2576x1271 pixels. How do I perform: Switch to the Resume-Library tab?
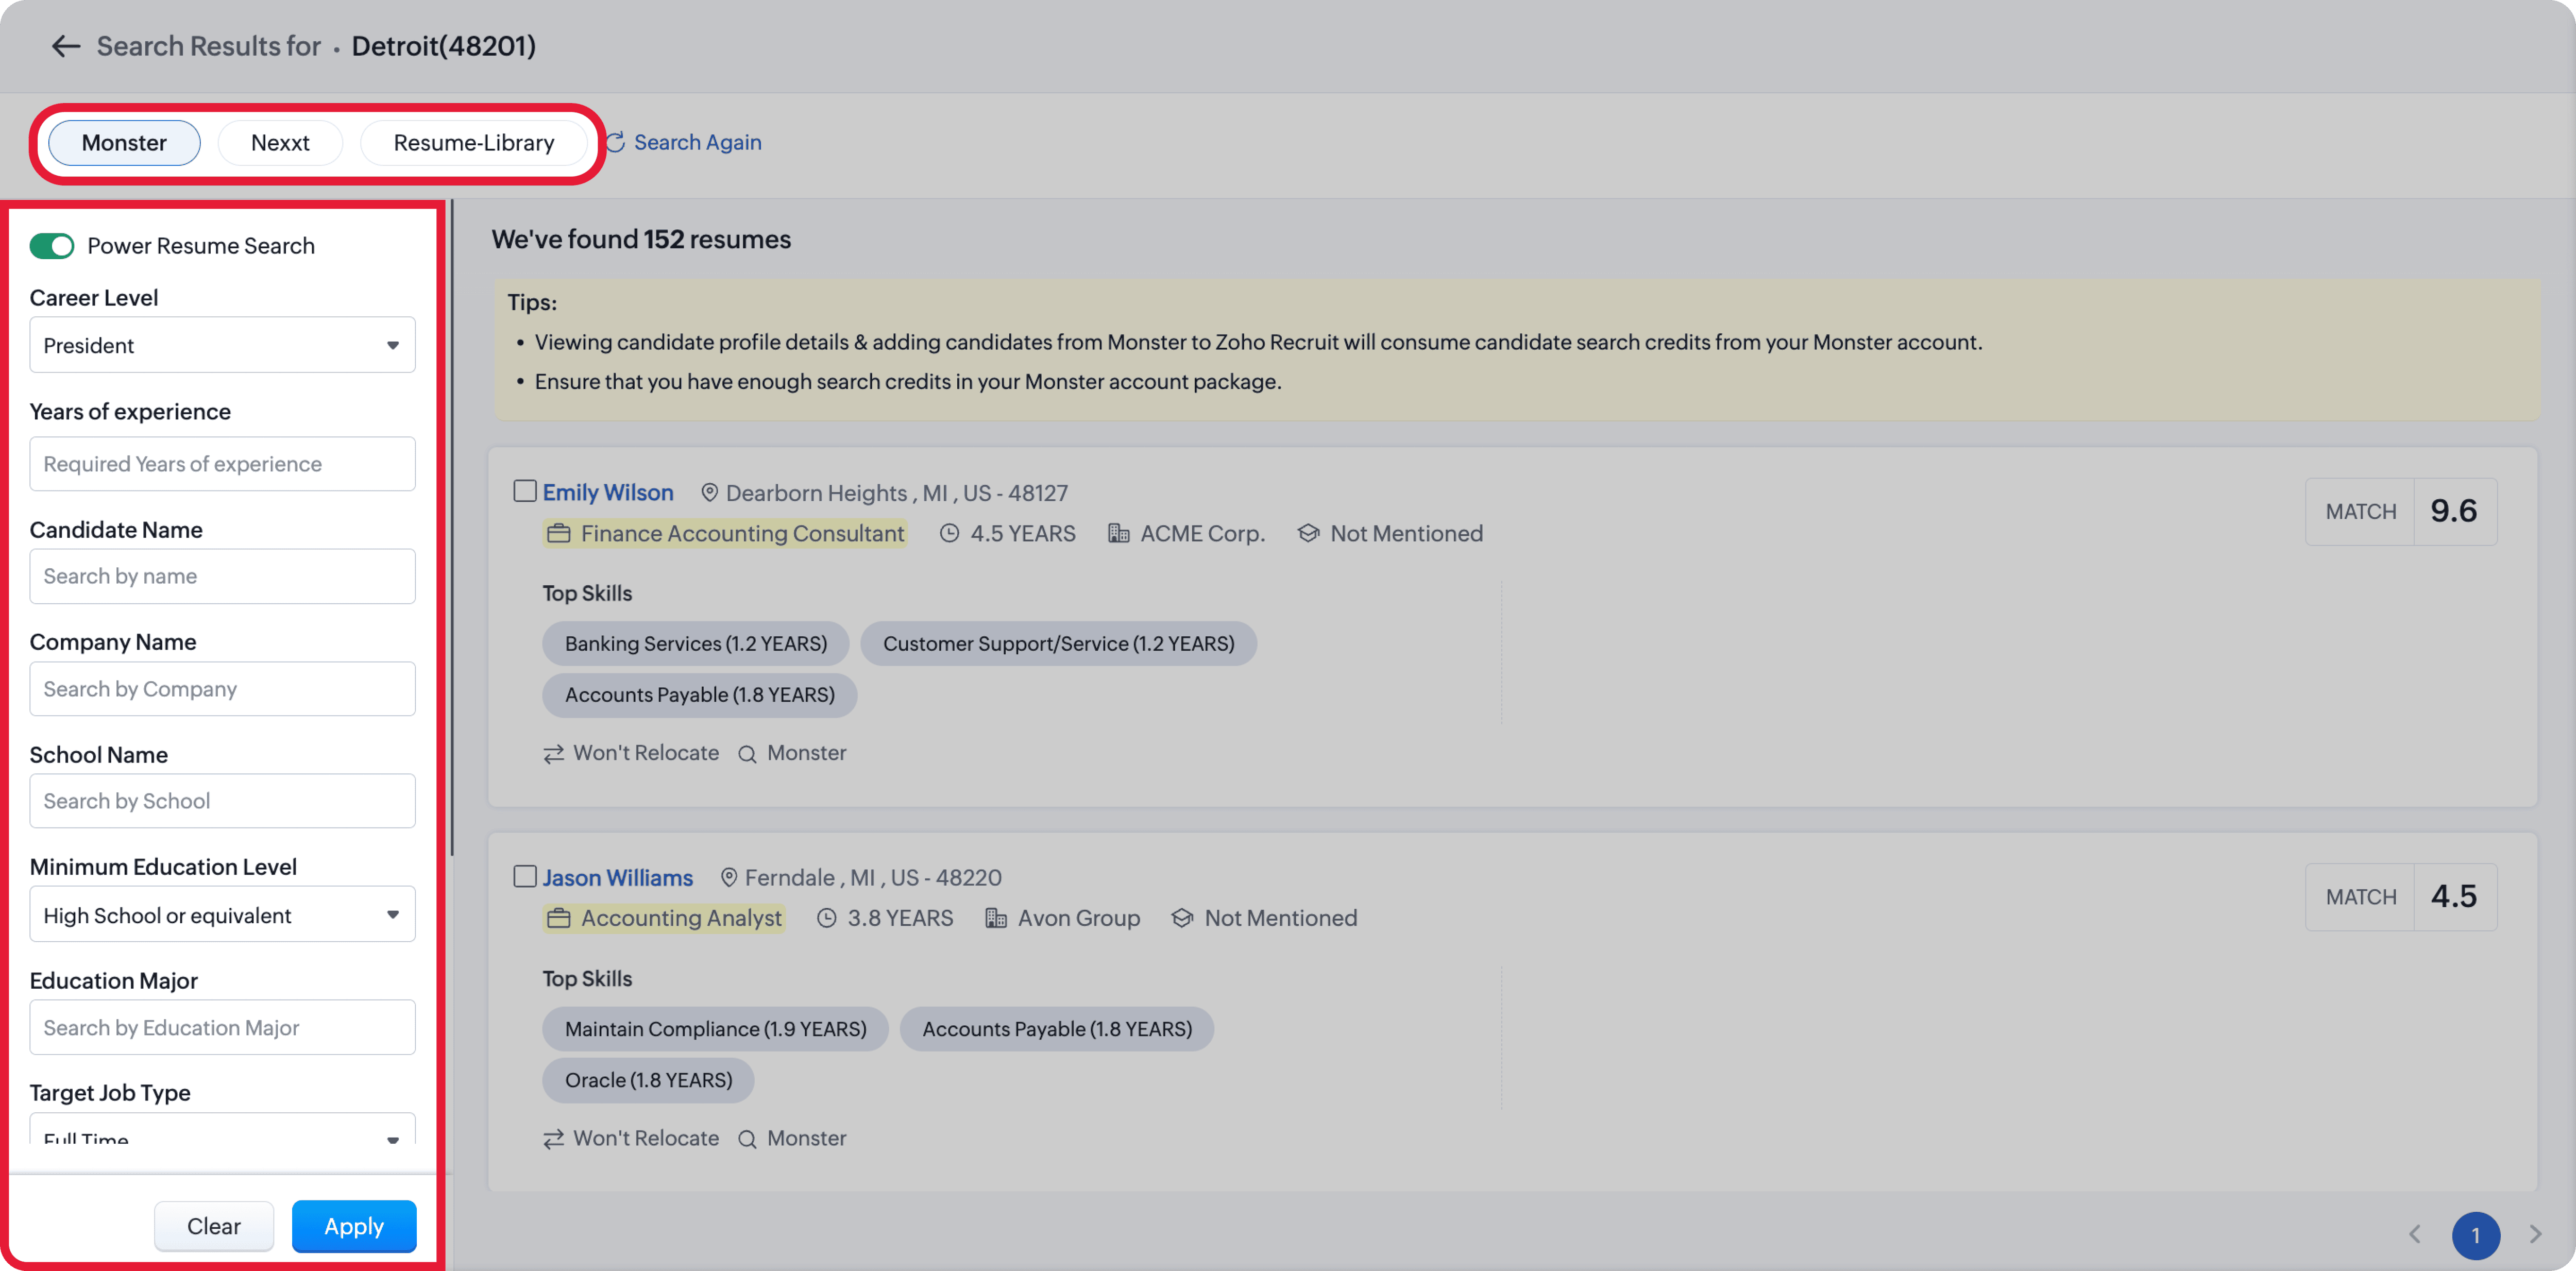(x=474, y=143)
